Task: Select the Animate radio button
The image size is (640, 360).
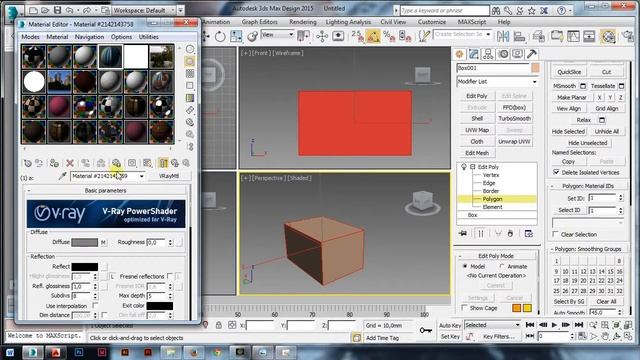Action: tap(502, 266)
